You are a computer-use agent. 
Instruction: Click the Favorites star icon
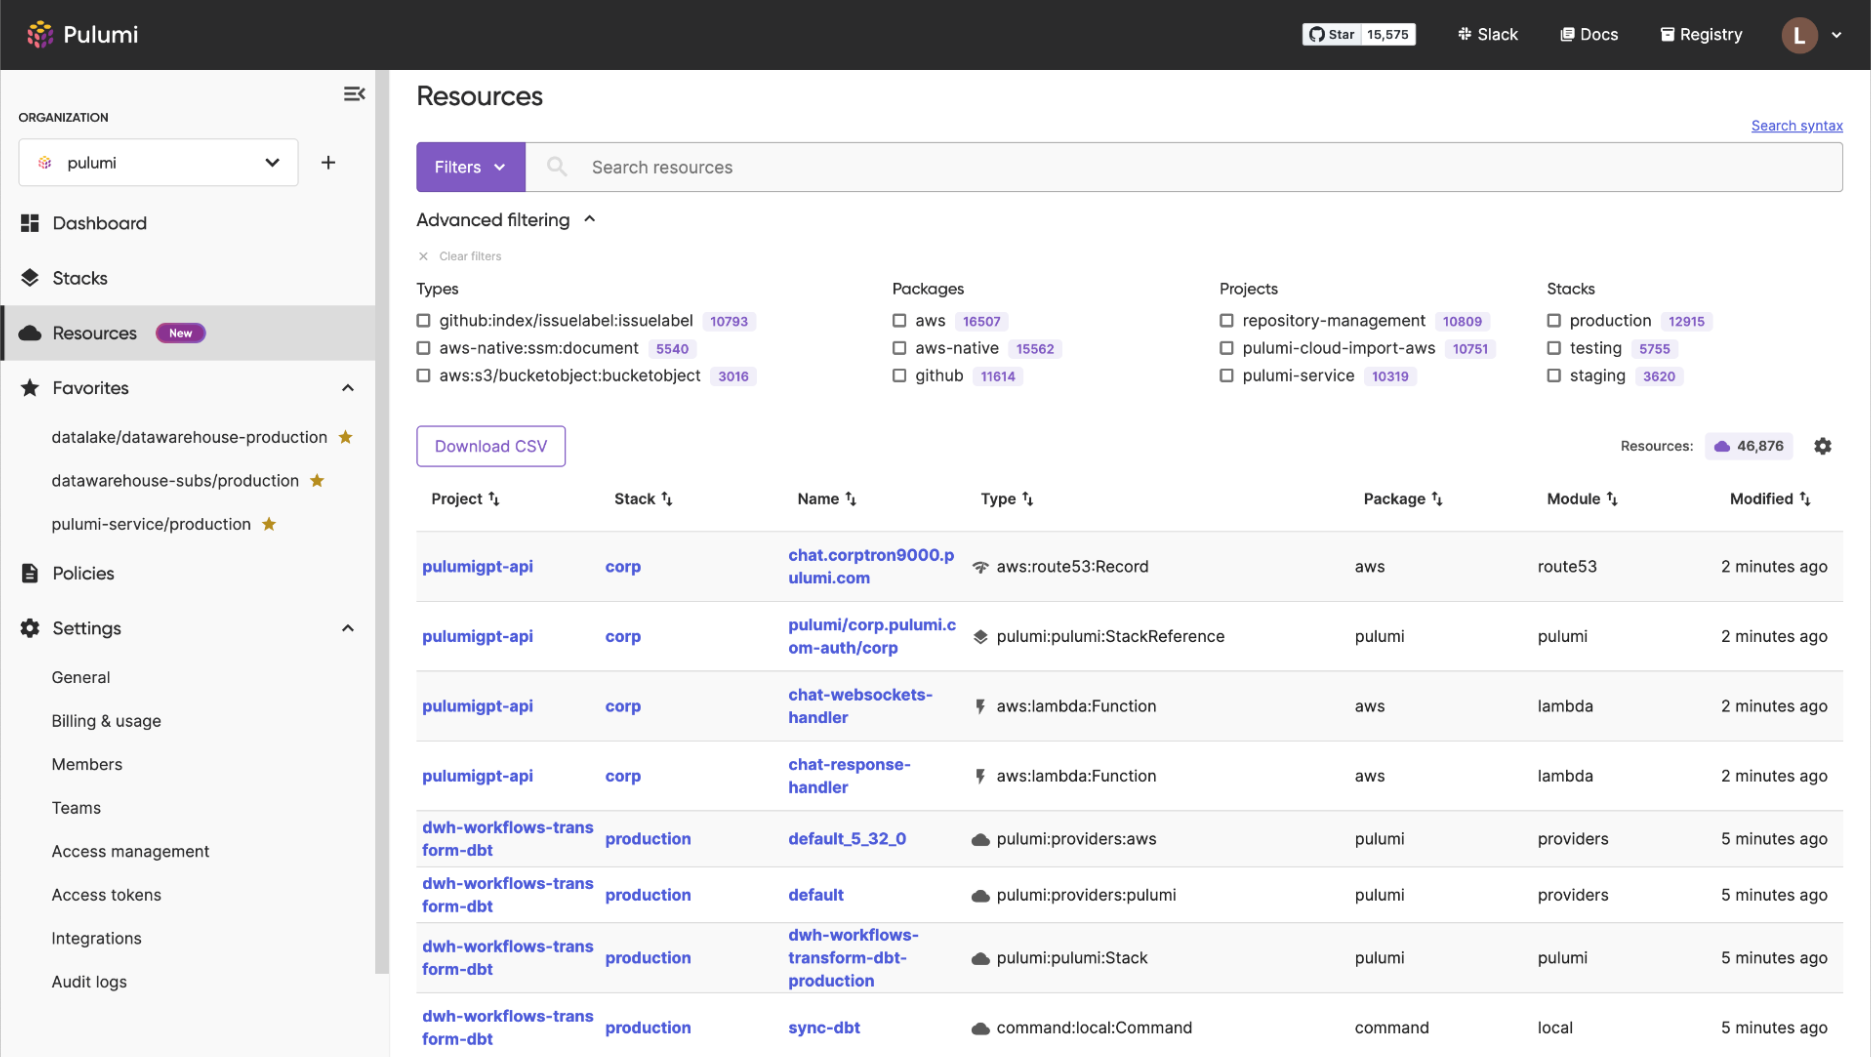(30, 388)
